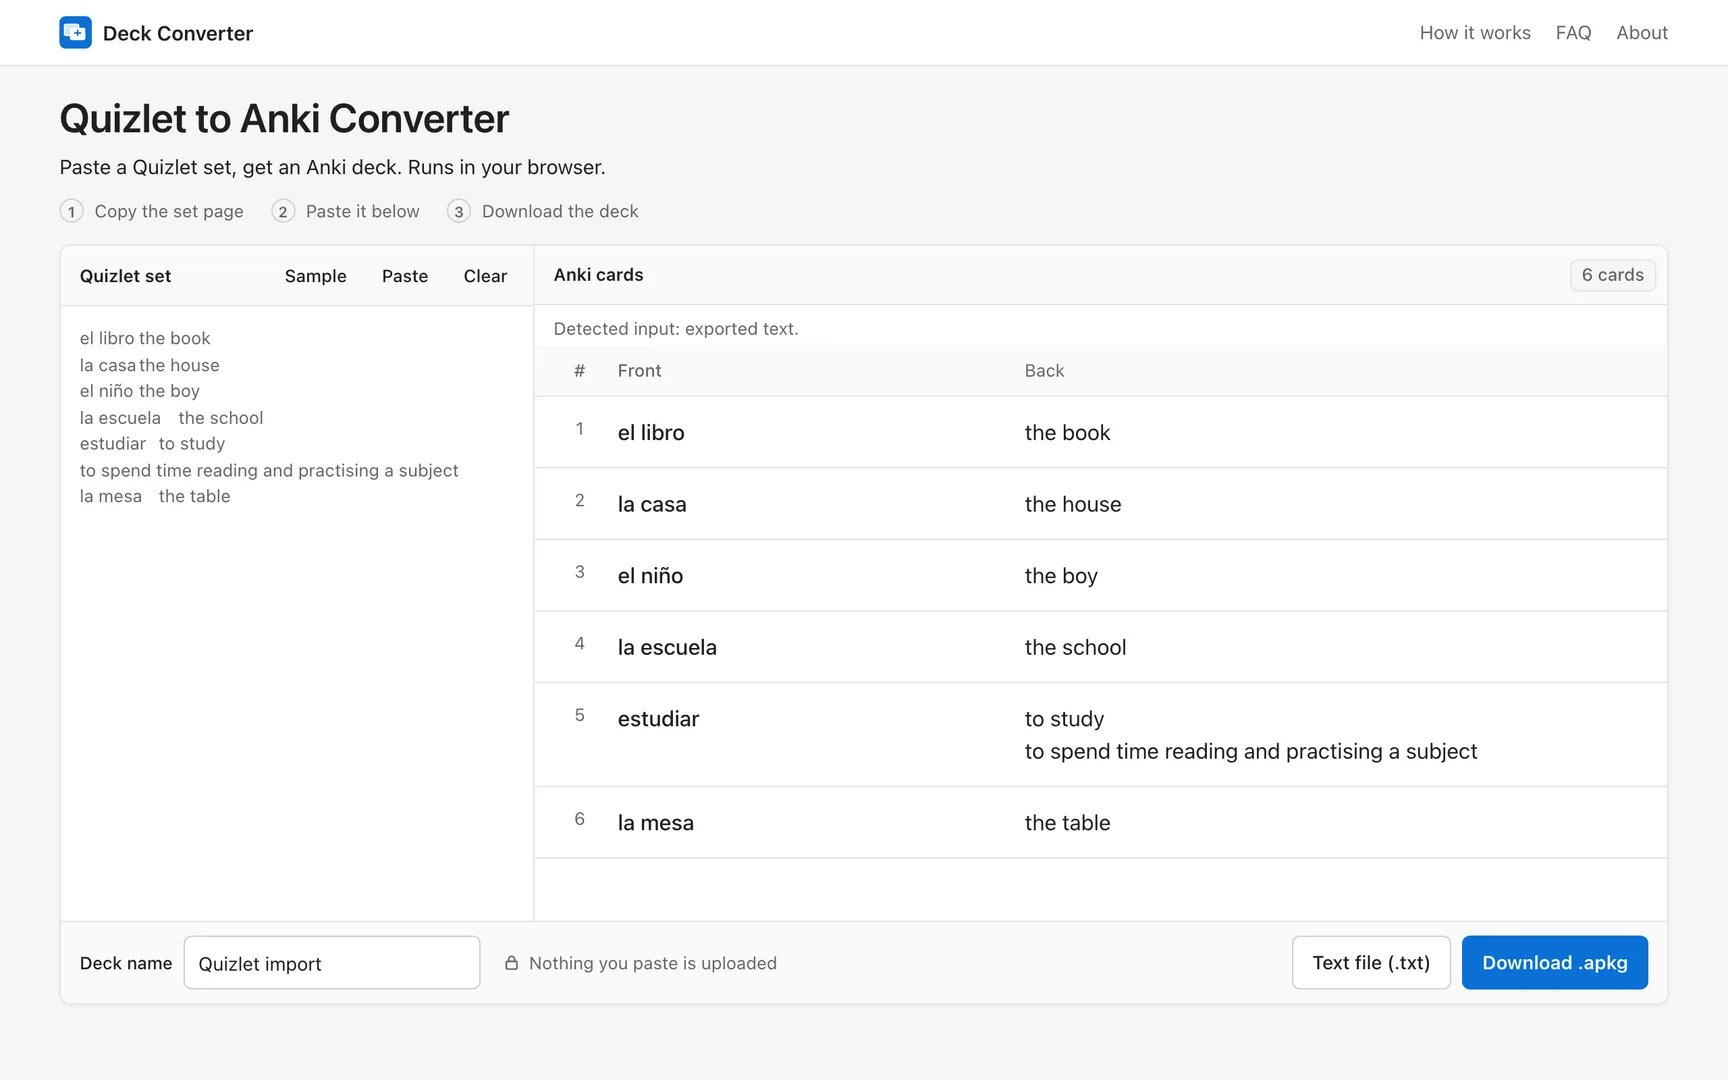Select the 'el libro' front cell
This screenshot has height=1080, width=1728.
click(x=651, y=433)
